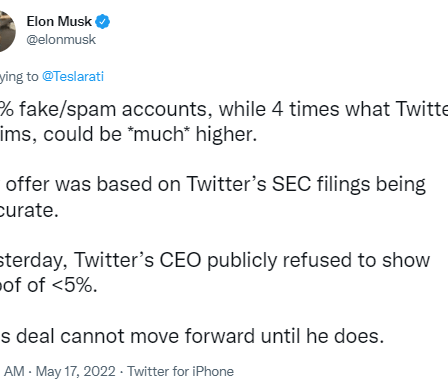Click the May 17, 2022 date stamp
The image size is (448, 388).
[x=76, y=371]
